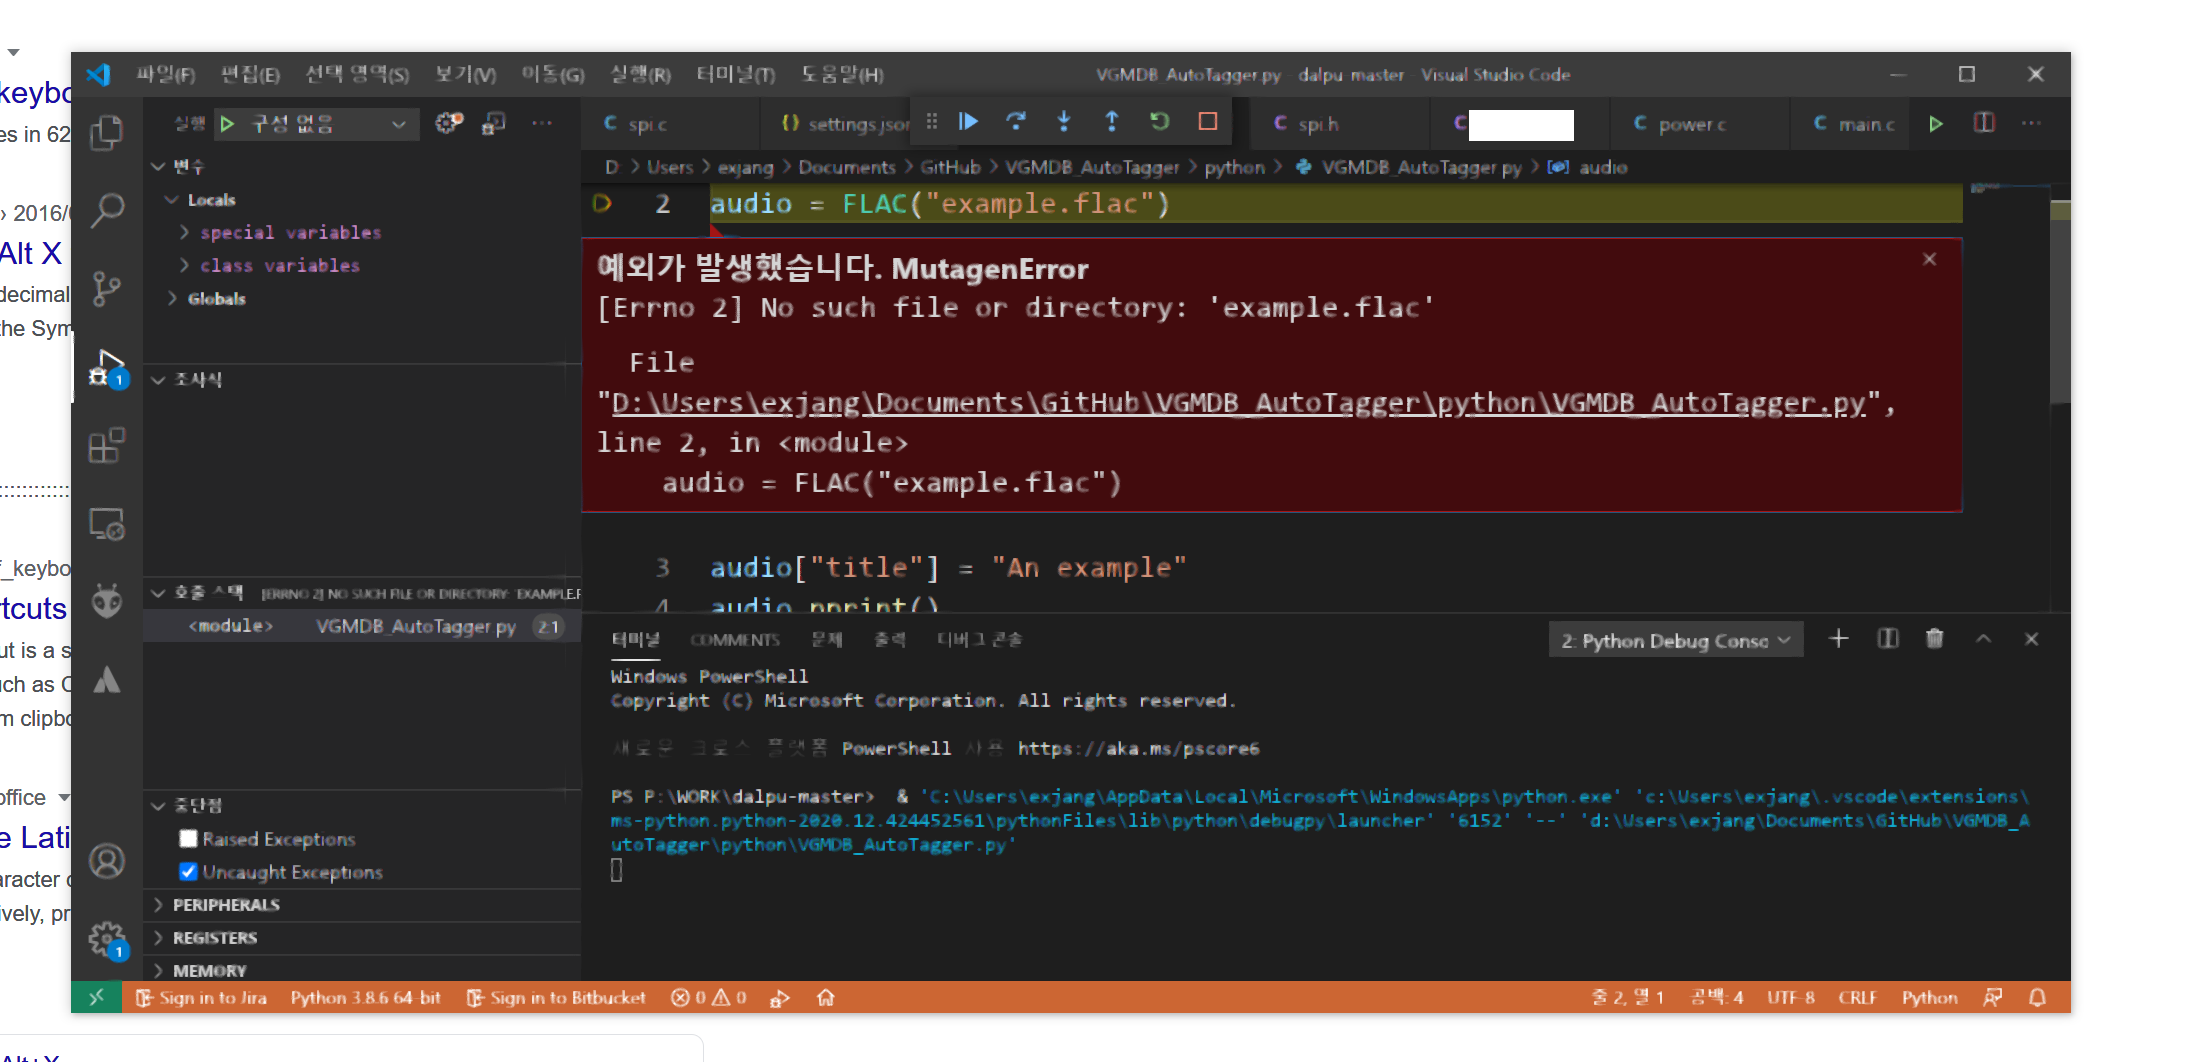Run Python file with editor play button
This screenshot has width=2196, height=1062.
pos(1936,124)
